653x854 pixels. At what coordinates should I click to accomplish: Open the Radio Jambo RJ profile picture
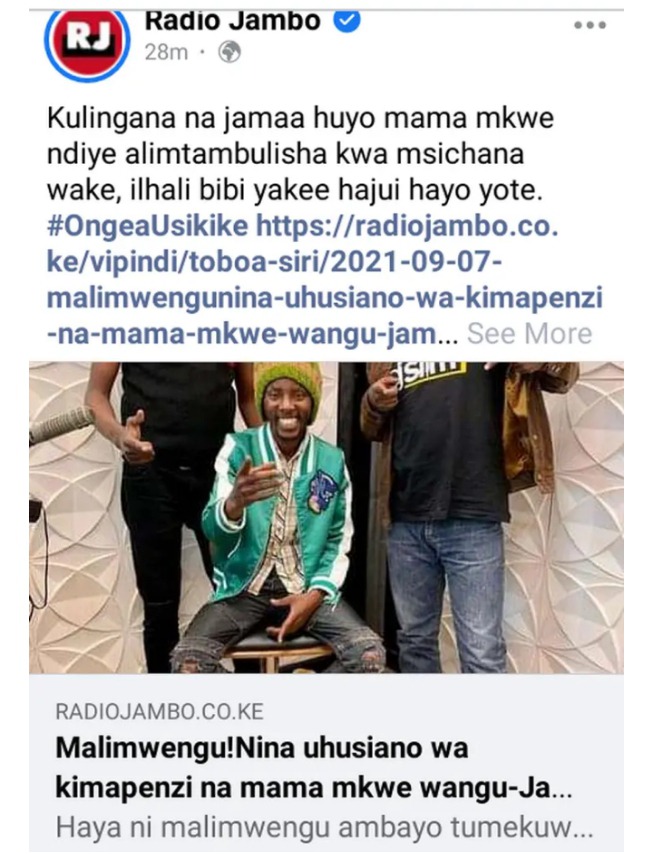pyautogui.click(x=87, y=44)
